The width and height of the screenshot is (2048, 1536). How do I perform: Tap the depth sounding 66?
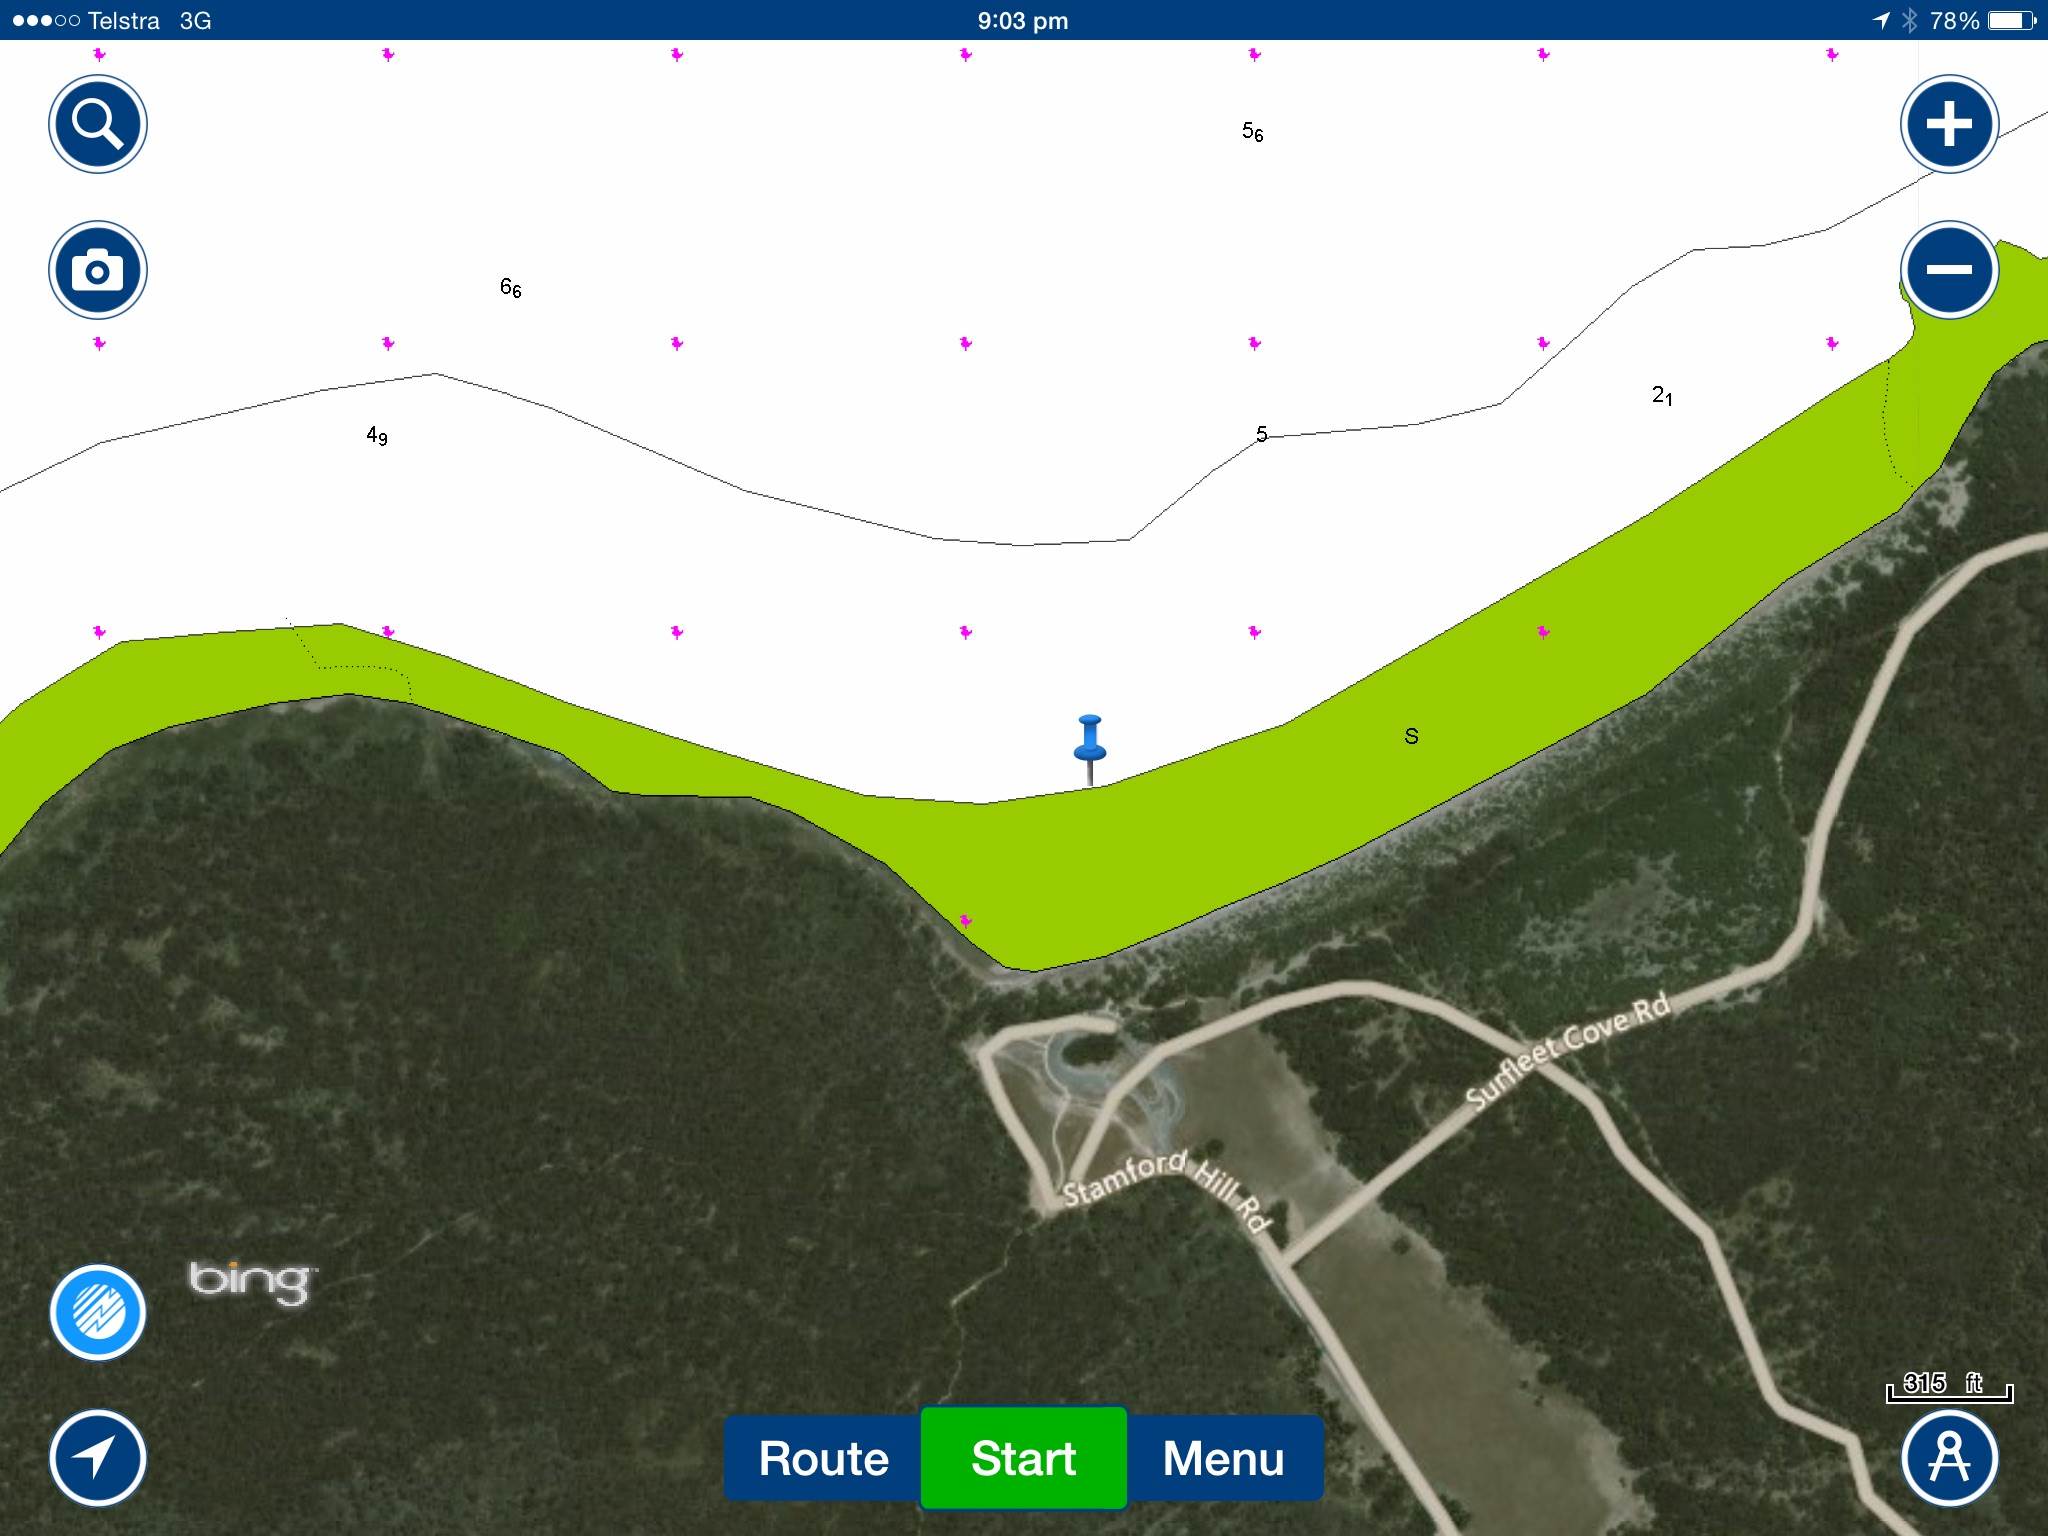click(510, 288)
